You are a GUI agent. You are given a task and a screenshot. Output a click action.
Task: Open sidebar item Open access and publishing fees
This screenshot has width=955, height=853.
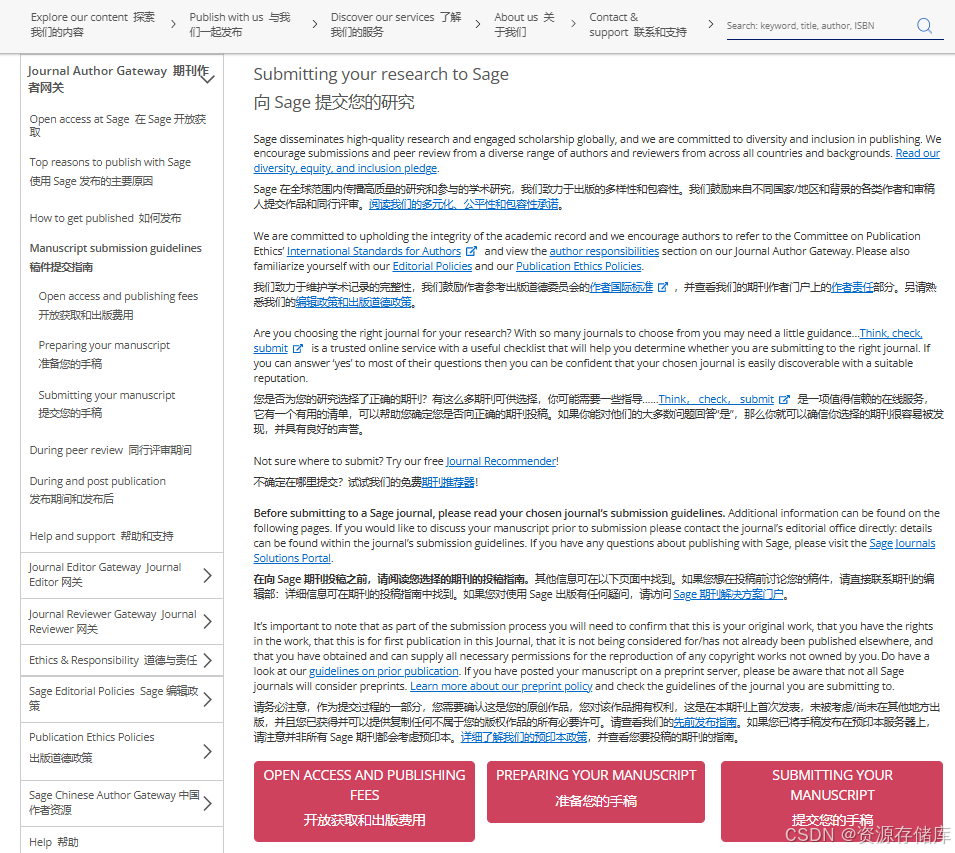118,305
